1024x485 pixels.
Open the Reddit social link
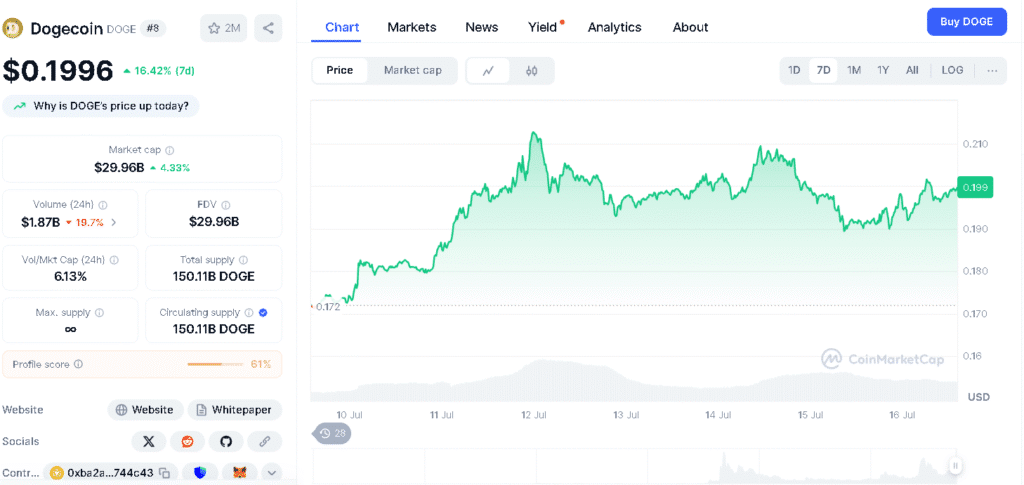tap(187, 442)
